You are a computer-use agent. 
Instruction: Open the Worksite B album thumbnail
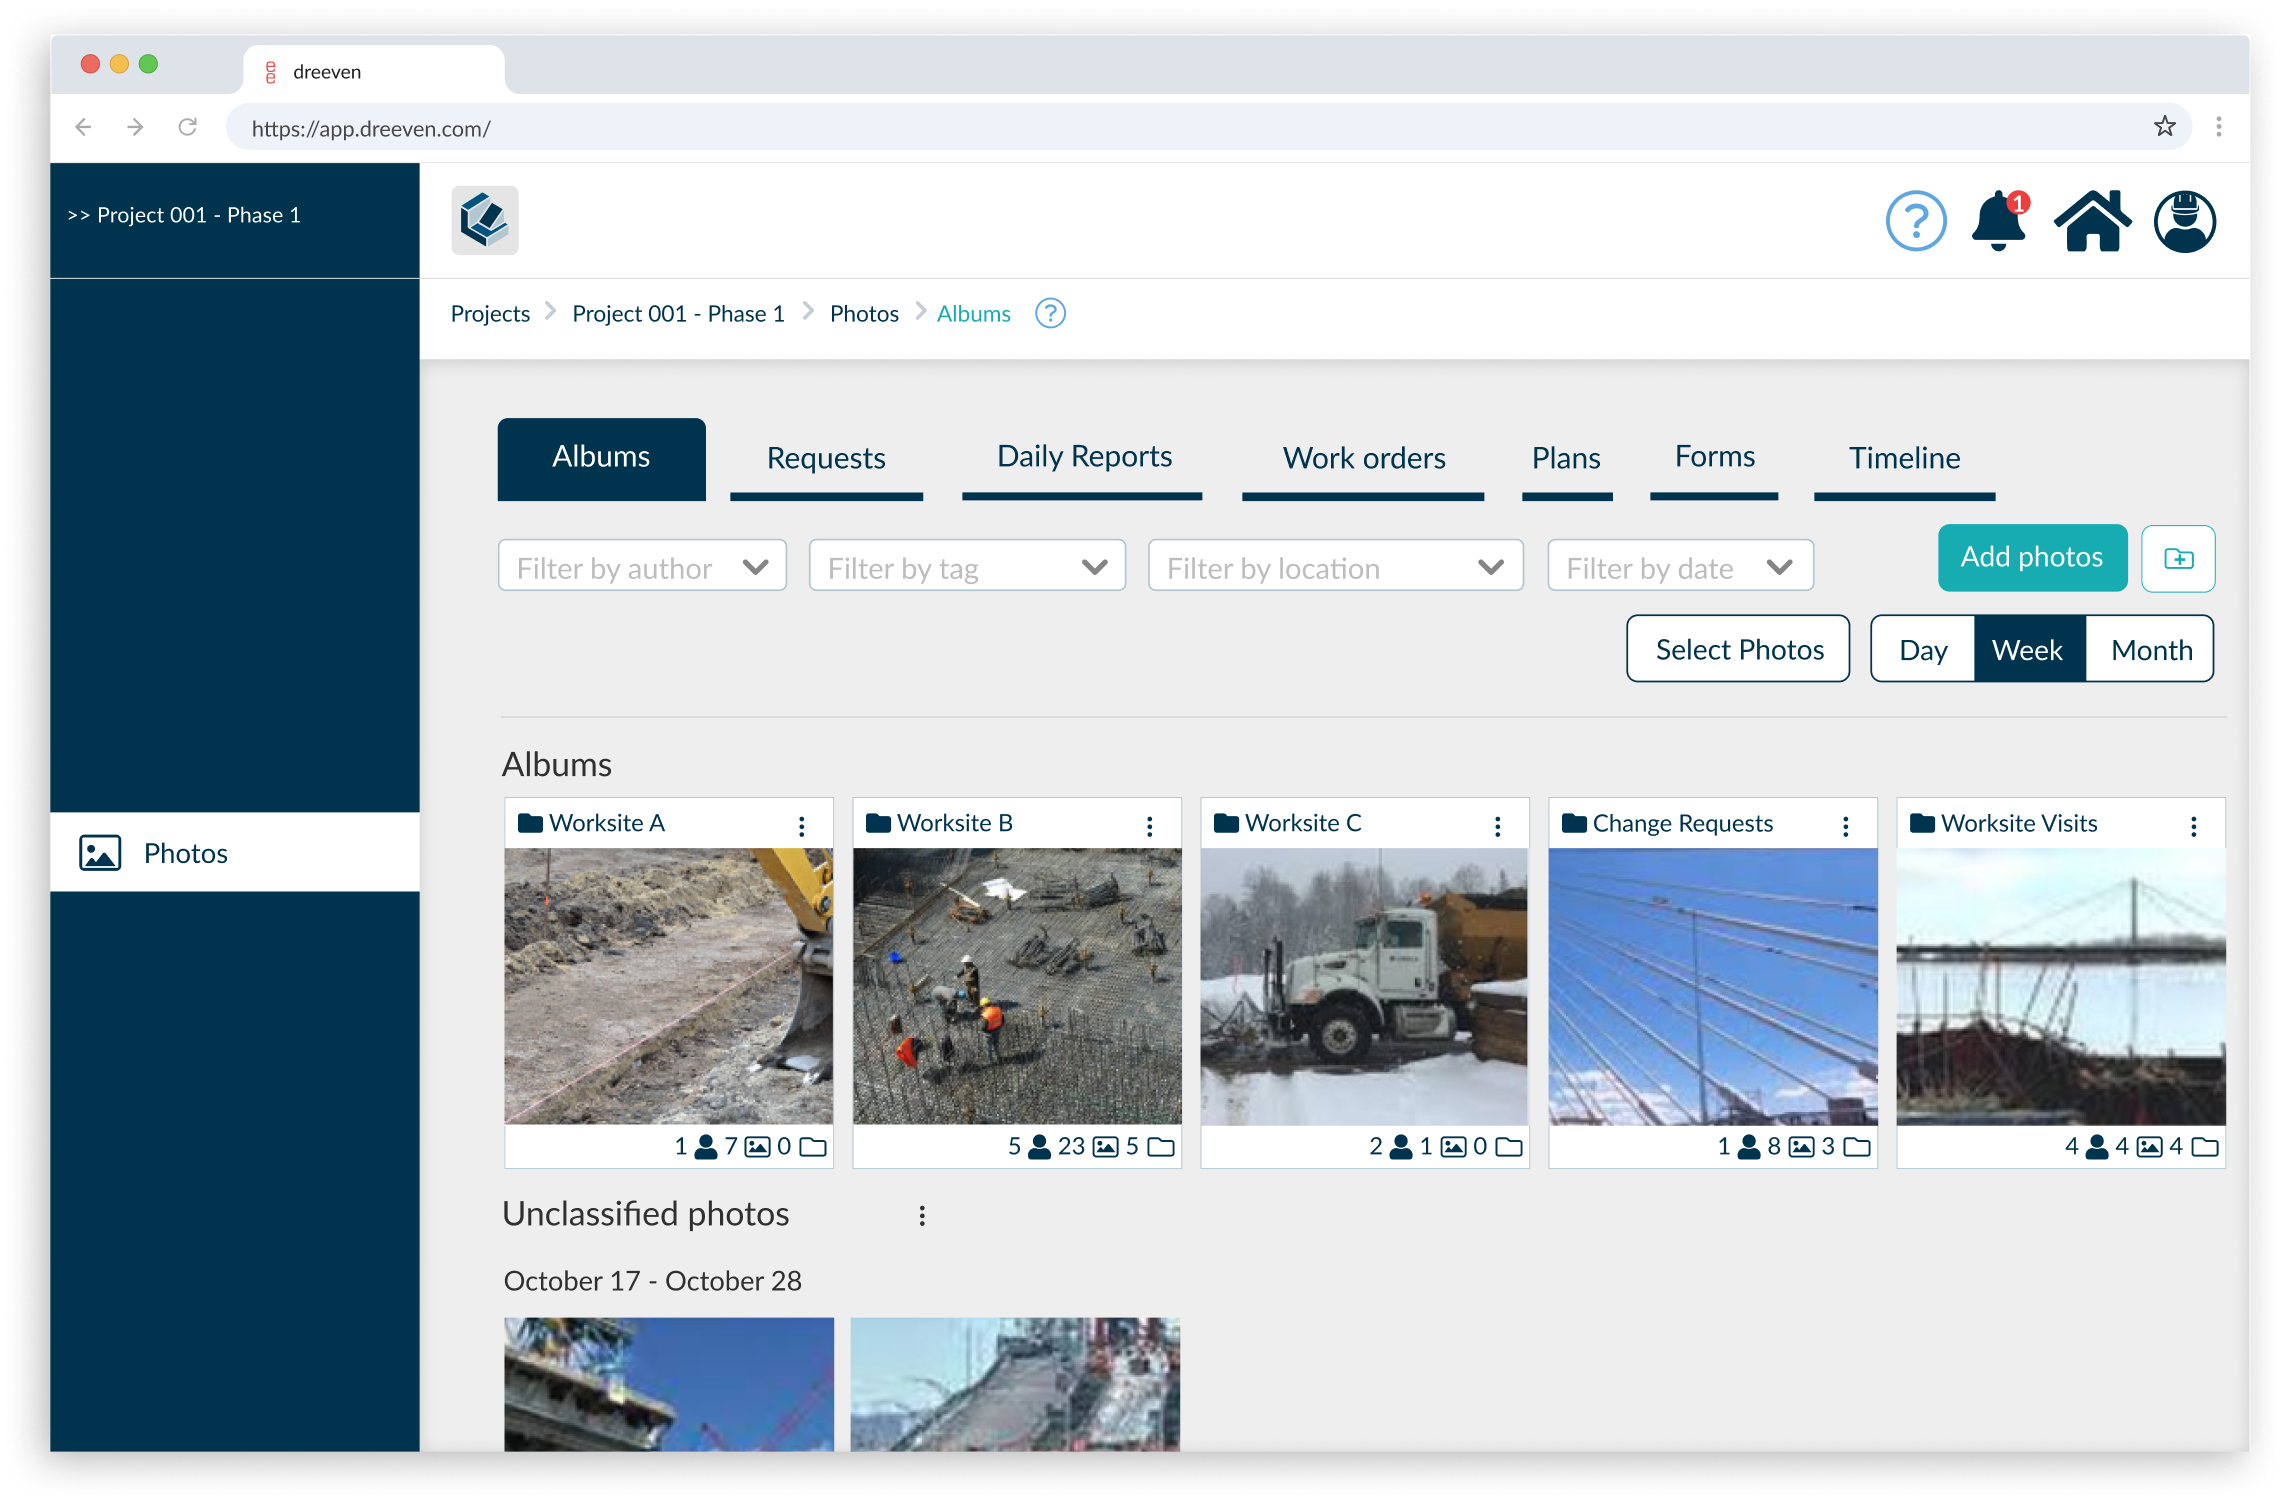(x=1017, y=986)
